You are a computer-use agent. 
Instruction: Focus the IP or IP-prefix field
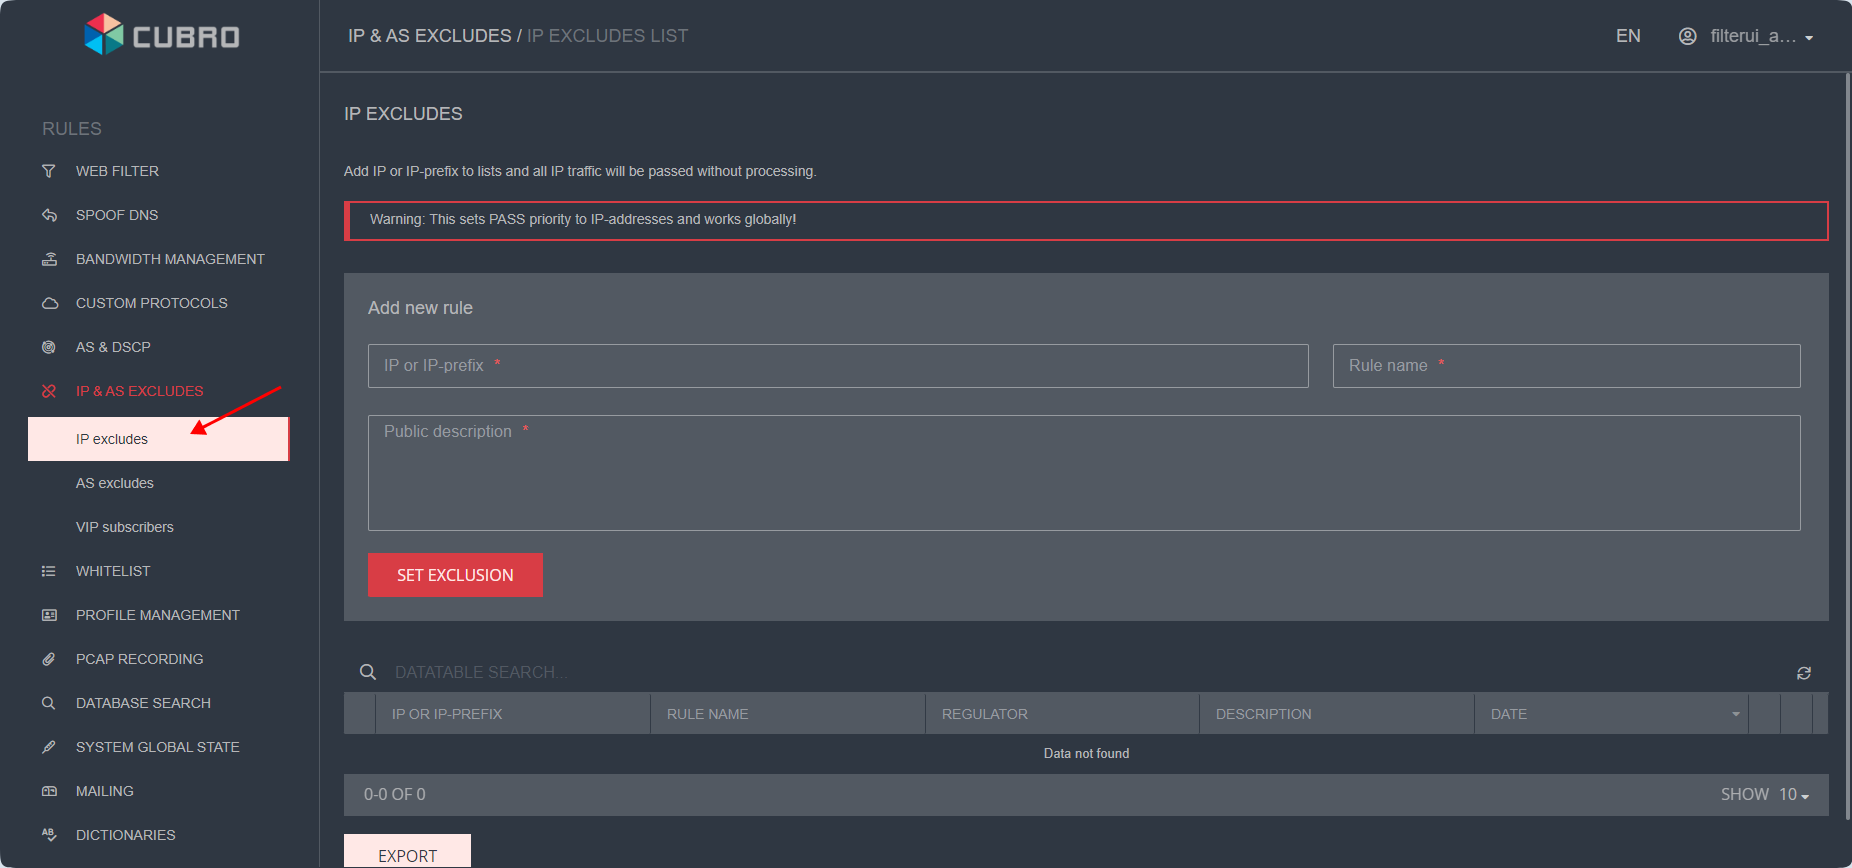coord(838,366)
